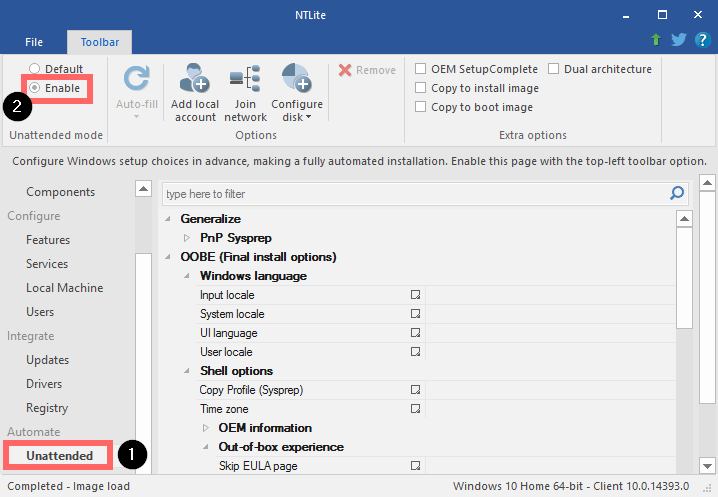Viewport: 718px width, 497px height.
Task: Check the Dual architecture checkbox
Action: tap(553, 69)
